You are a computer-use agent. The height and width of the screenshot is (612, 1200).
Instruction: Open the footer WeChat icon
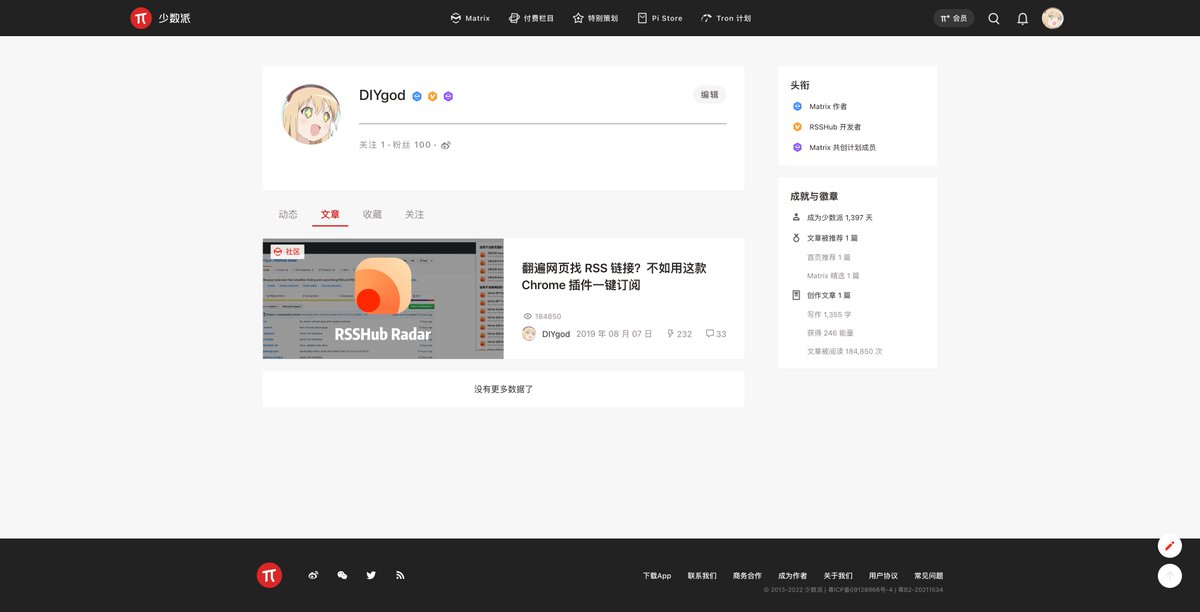click(x=342, y=575)
